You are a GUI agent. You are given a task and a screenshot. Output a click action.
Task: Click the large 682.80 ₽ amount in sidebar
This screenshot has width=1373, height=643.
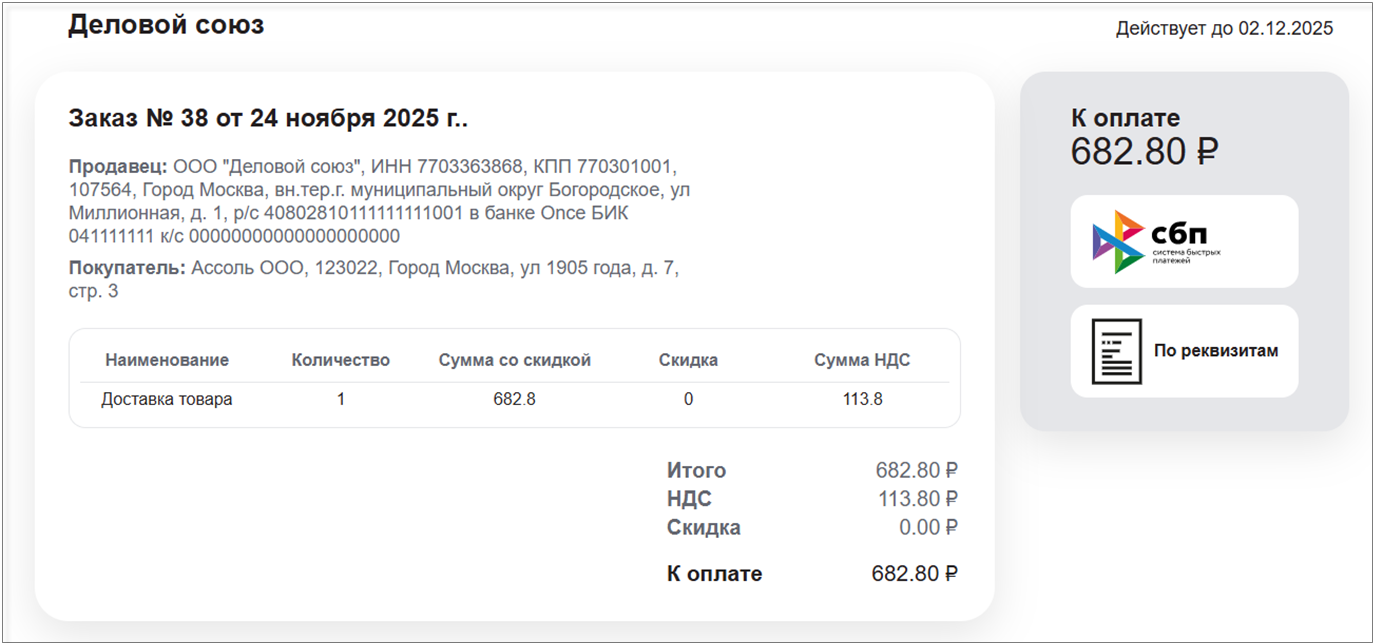(1144, 152)
